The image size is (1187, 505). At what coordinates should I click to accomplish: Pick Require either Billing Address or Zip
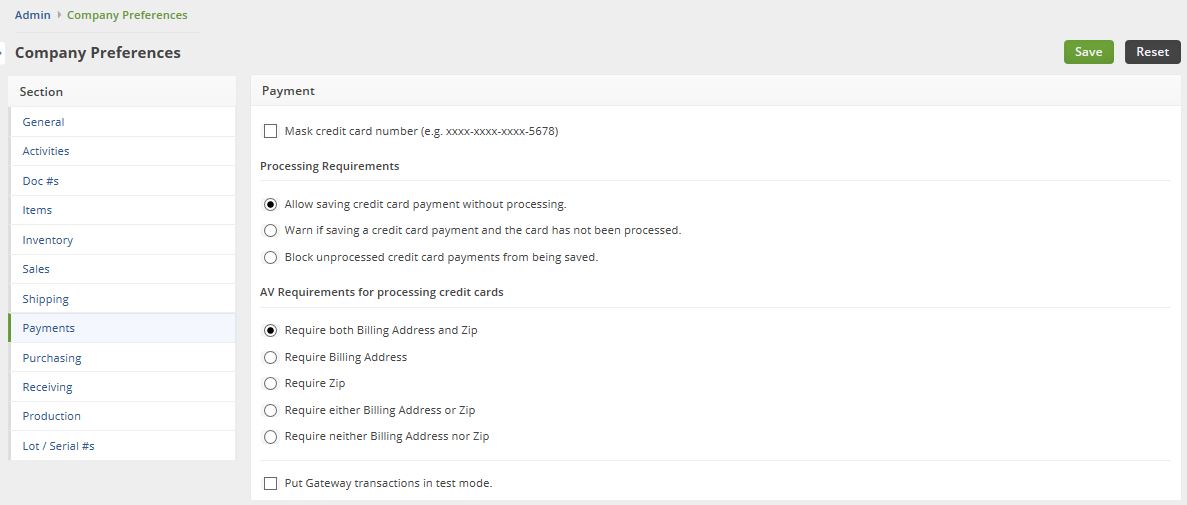point(271,410)
